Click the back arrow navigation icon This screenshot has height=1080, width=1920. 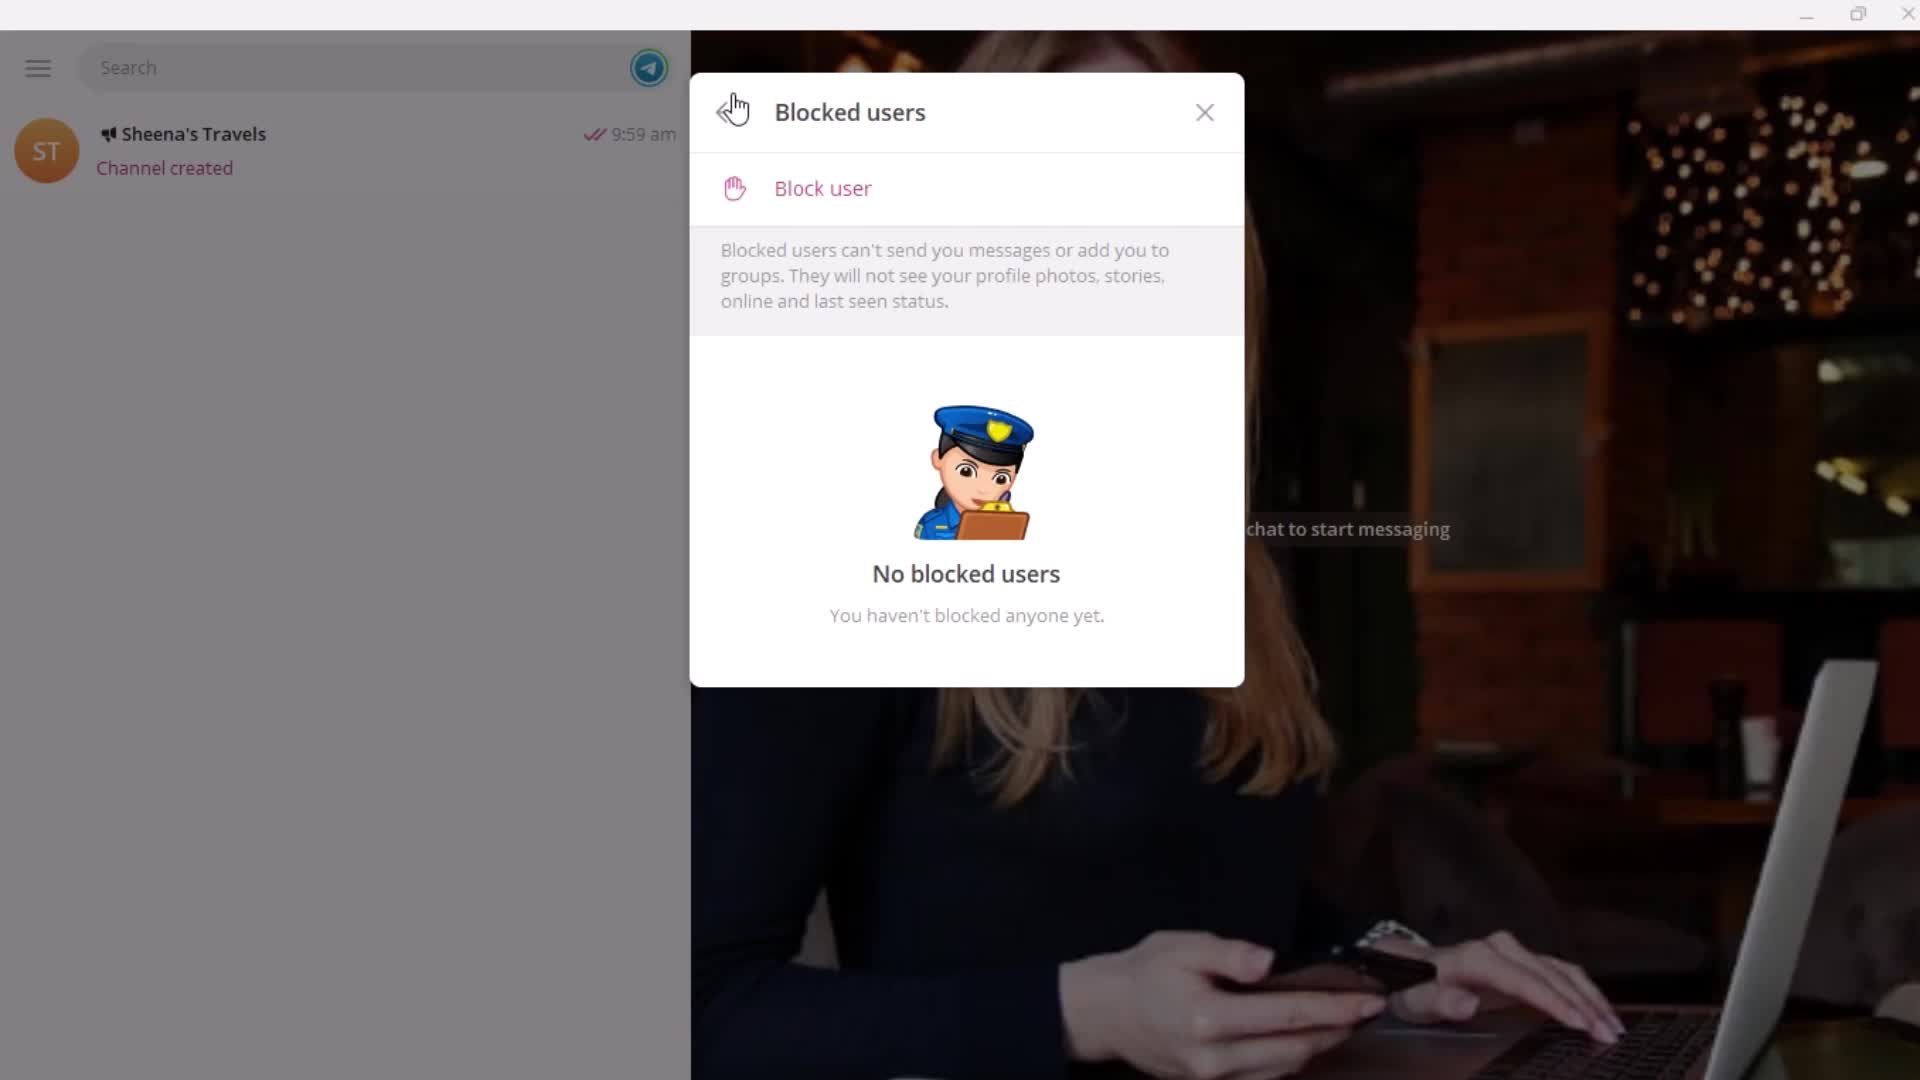[x=732, y=111]
